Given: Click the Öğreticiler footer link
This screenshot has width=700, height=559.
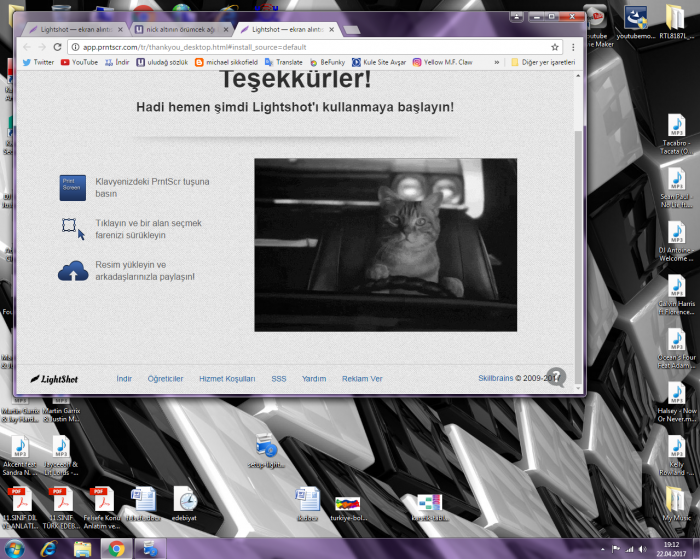Looking at the screenshot, I should (165, 379).
